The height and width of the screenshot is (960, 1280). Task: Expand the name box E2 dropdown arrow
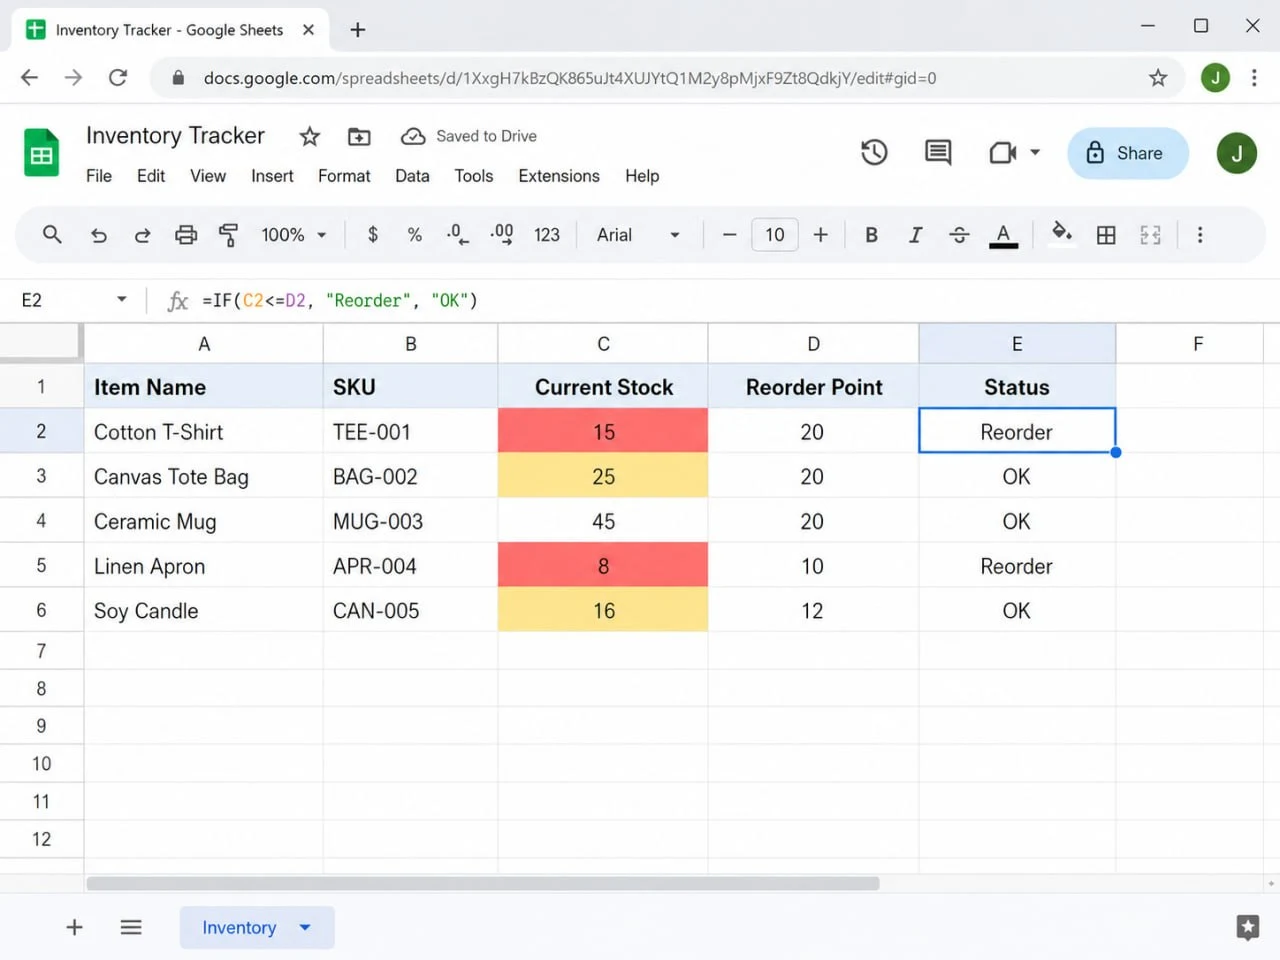[x=121, y=299]
